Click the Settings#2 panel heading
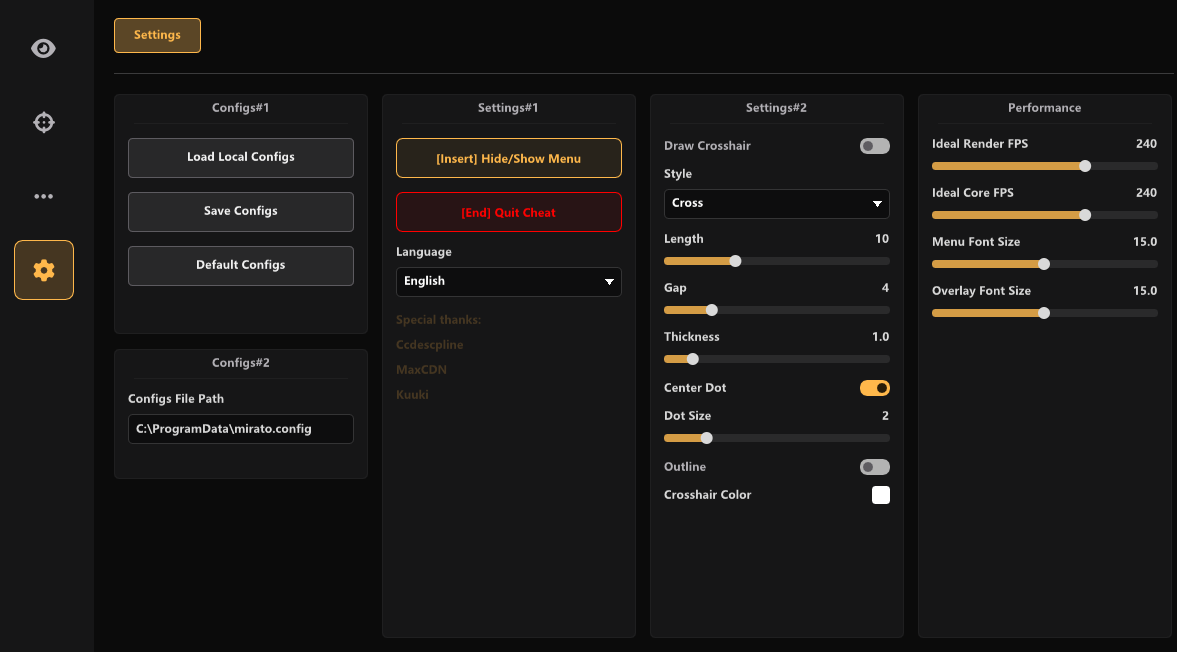Image resolution: width=1177 pixels, height=652 pixels. point(776,107)
